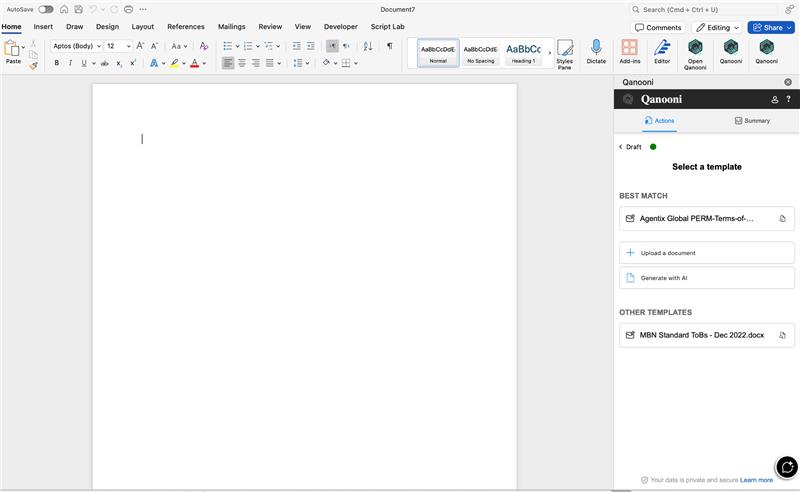Launch the Editor tool
The height and width of the screenshot is (492, 800).
coord(662,52)
